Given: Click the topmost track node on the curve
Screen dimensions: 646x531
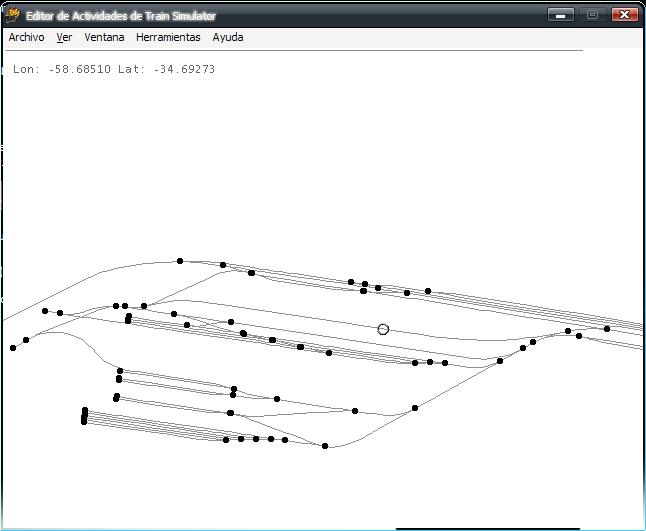Looking at the screenshot, I should tap(180, 261).
